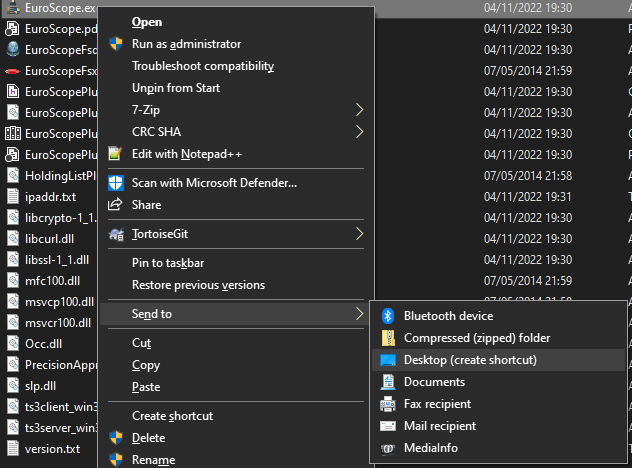Image resolution: width=632 pixels, height=468 pixels.
Task: Expand the TortoiseGit submenu arrow
Action: [360, 234]
